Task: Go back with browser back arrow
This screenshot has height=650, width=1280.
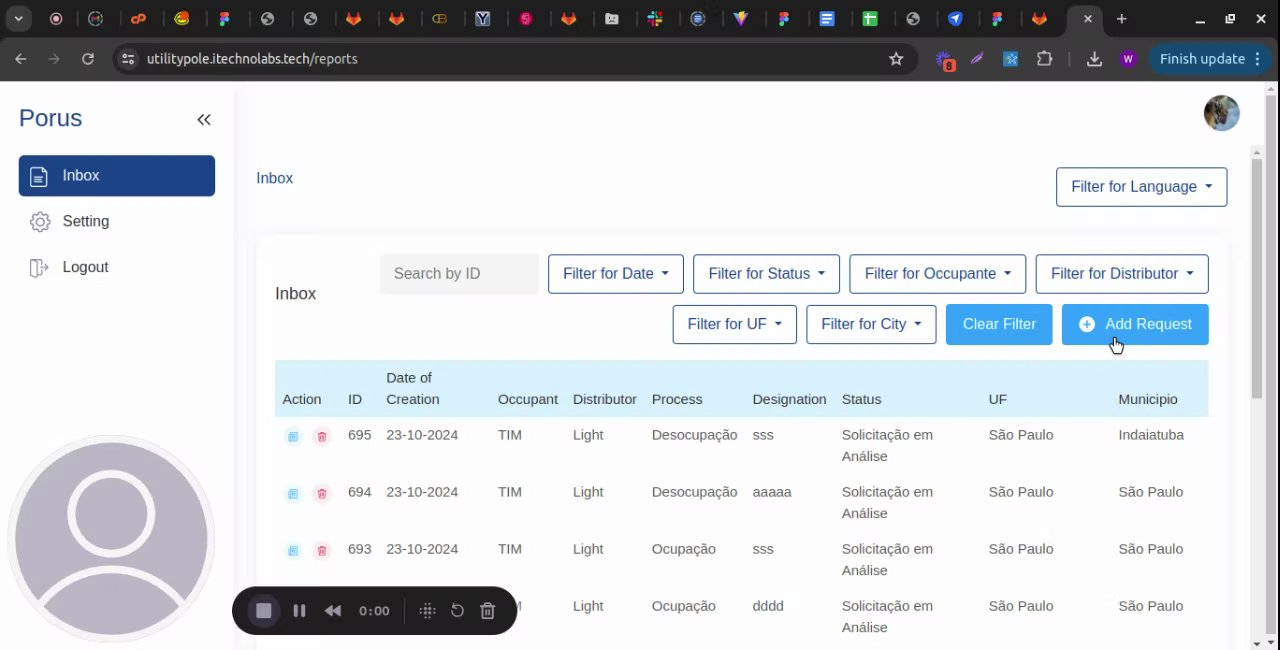Action: [20, 59]
